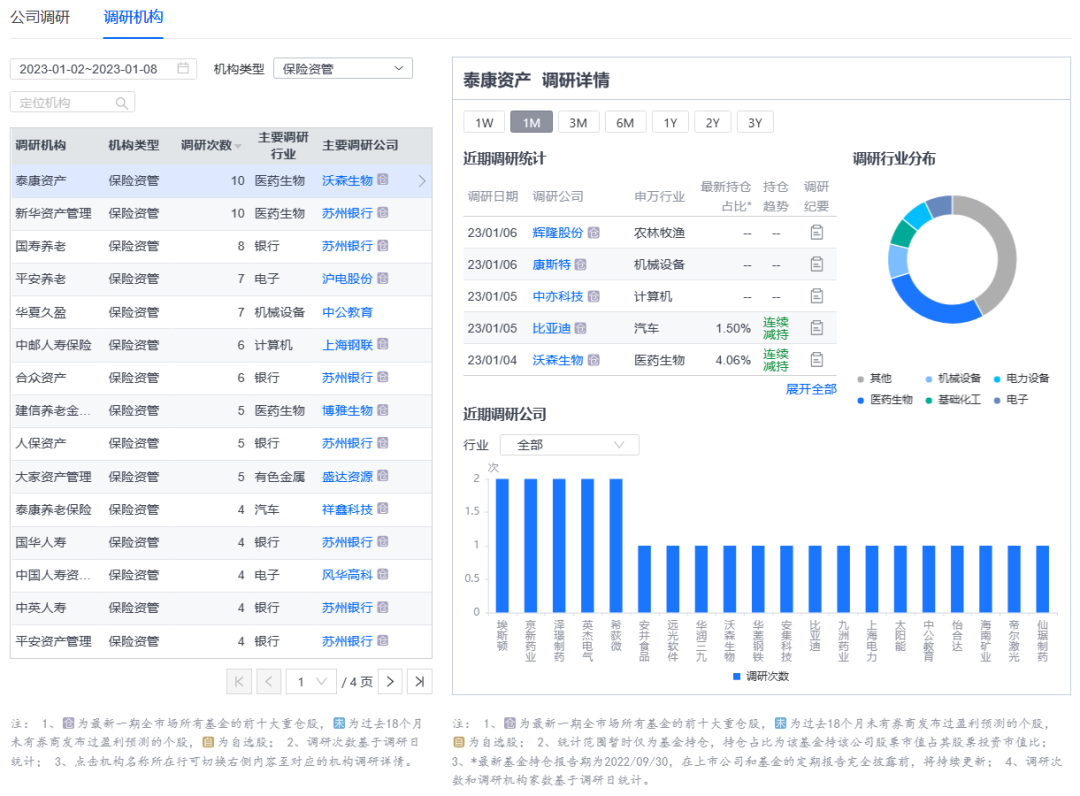Image resolution: width=1080 pixels, height=796 pixels.
Task: Click the fund badge next to 康斯特
Action: tap(581, 264)
